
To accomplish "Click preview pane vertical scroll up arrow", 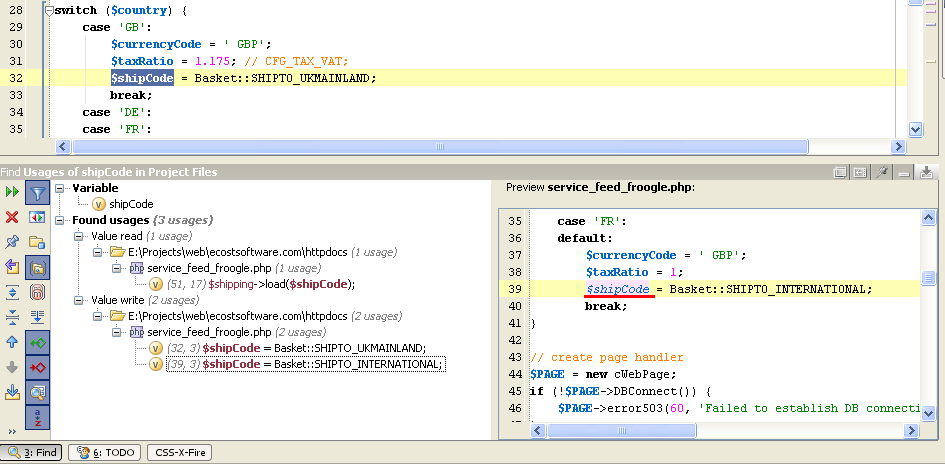I will [x=928, y=218].
